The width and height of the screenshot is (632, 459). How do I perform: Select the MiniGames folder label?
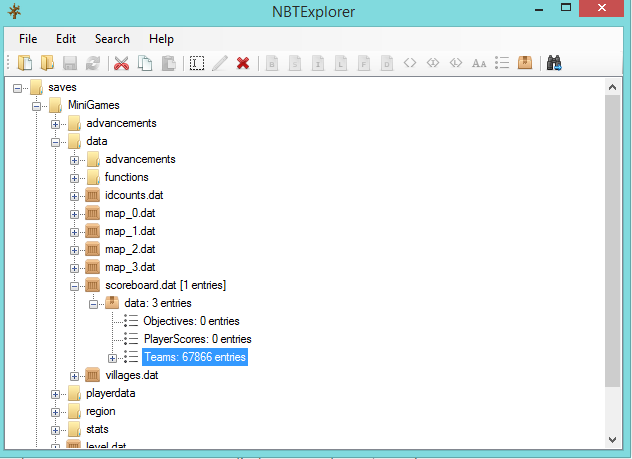[94, 105]
